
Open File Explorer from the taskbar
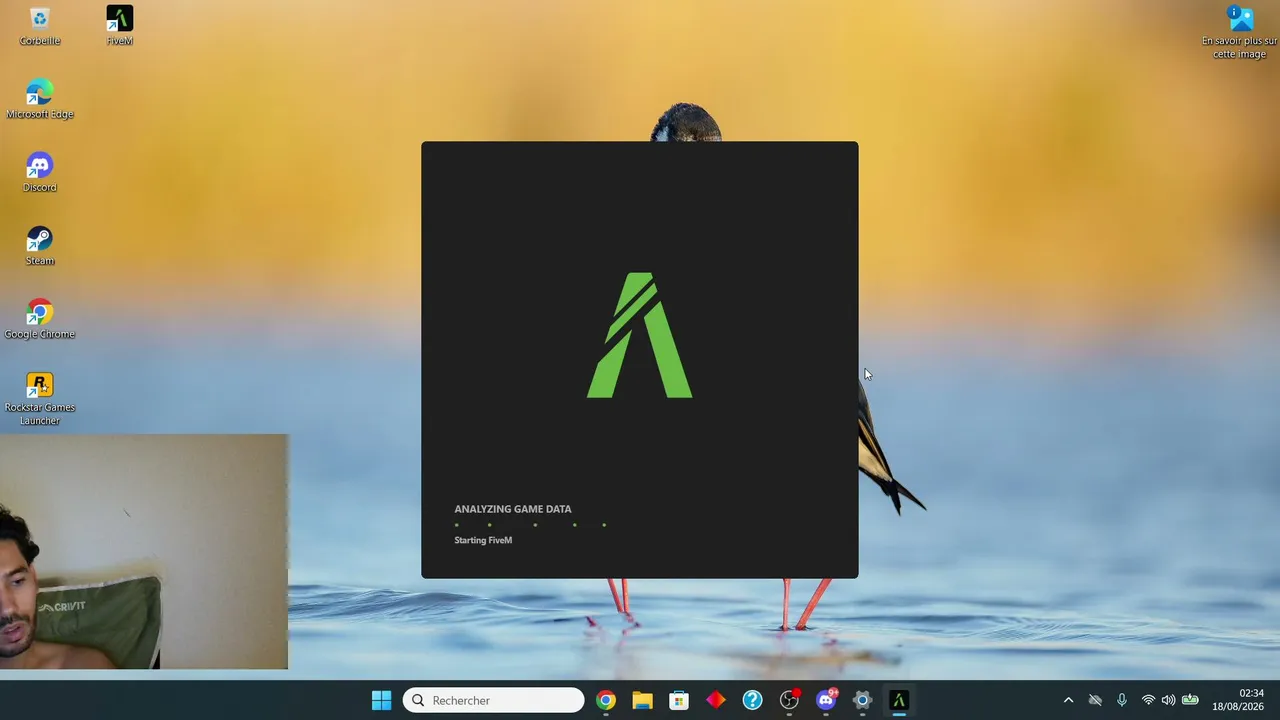[x=642, y=700]
